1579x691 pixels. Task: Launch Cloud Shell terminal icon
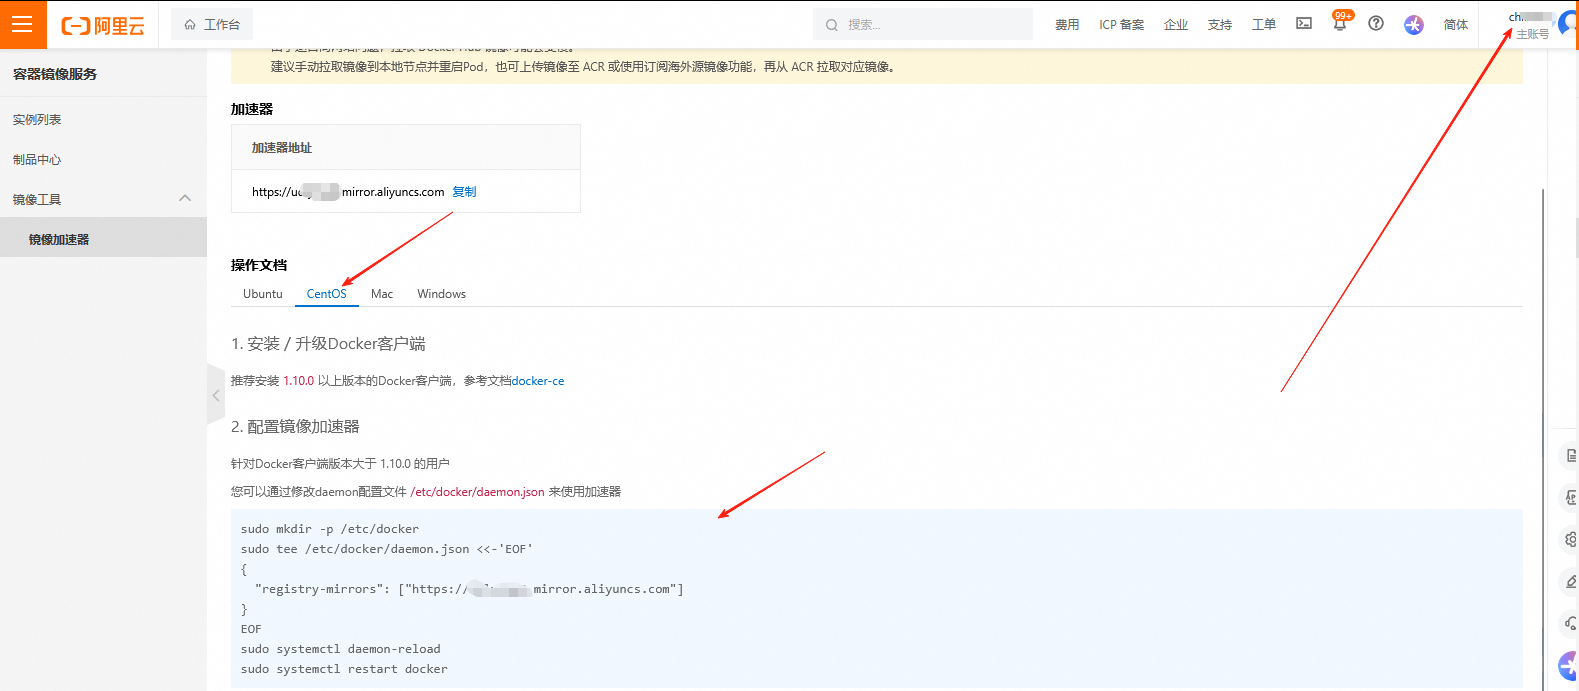[x=1304, y=23]
